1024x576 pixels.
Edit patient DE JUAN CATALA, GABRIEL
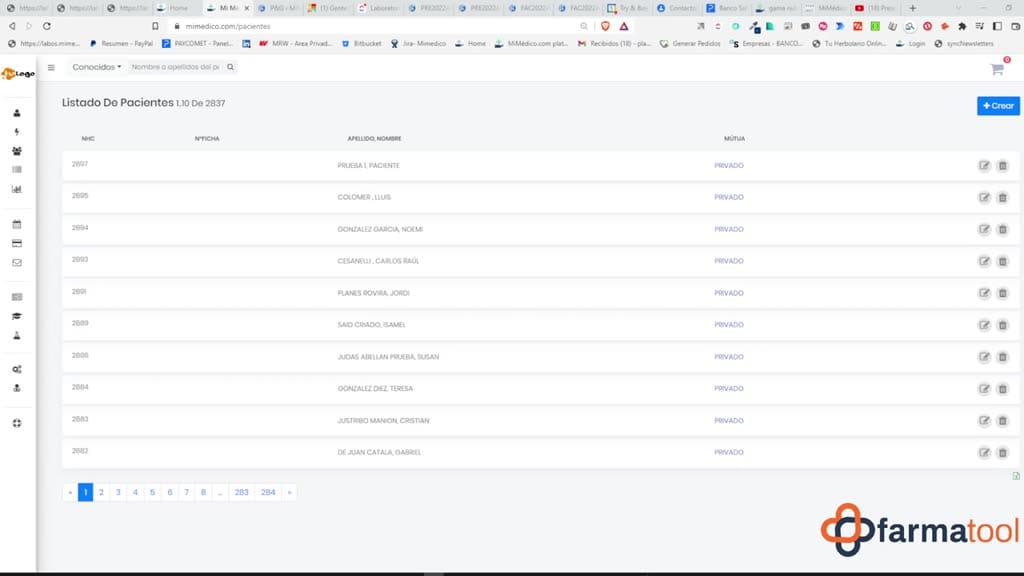click(x=984, y=453)
